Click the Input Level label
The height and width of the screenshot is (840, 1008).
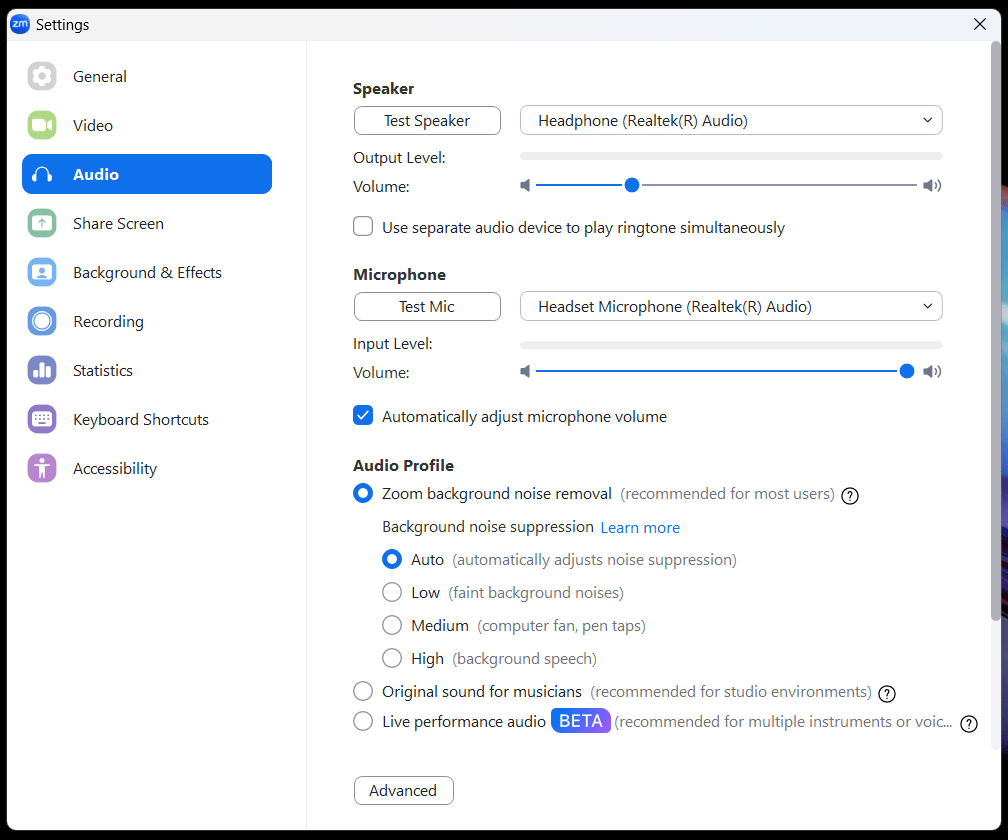tap(392, 344)
